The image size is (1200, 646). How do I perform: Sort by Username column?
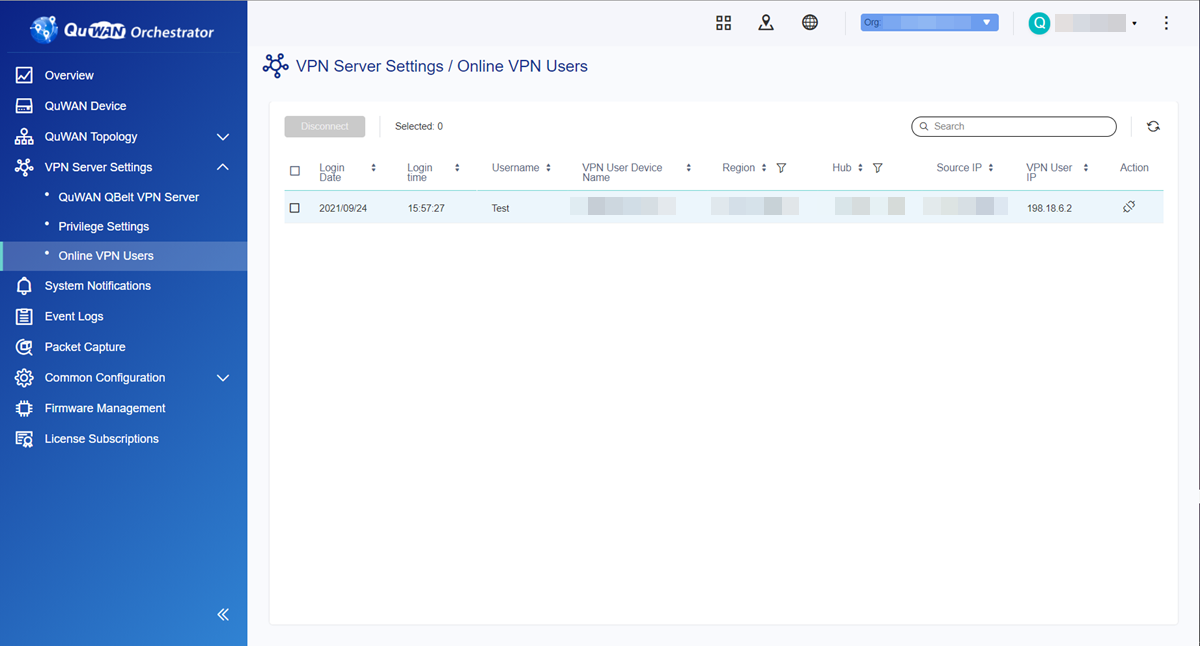549,168
